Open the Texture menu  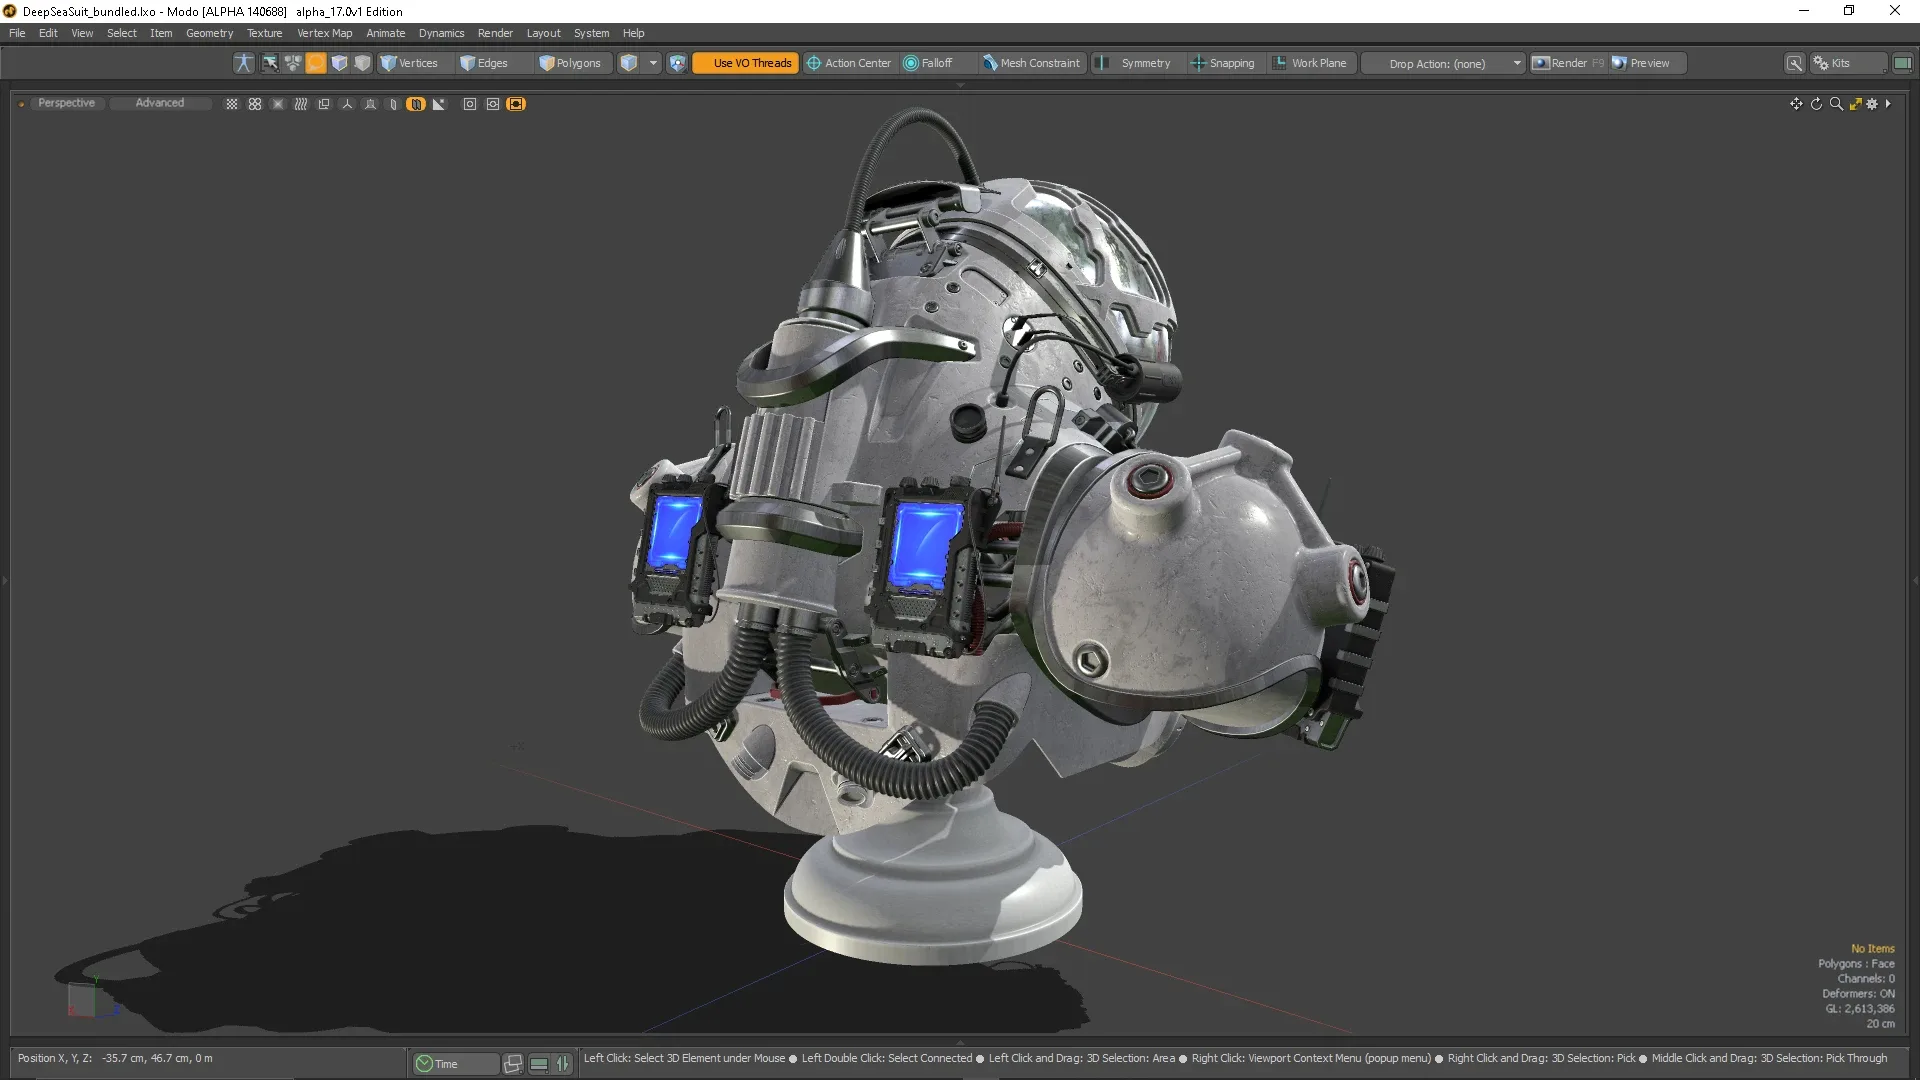tap(265, 33)
